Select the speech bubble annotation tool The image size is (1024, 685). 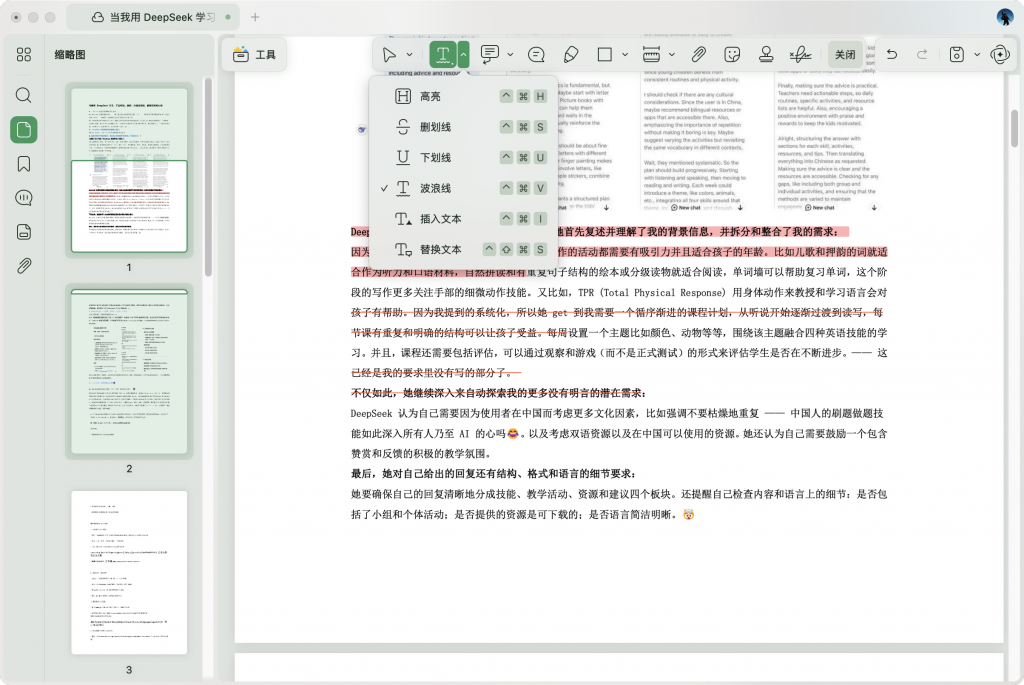pyautogui.click(x=536, y=55)
